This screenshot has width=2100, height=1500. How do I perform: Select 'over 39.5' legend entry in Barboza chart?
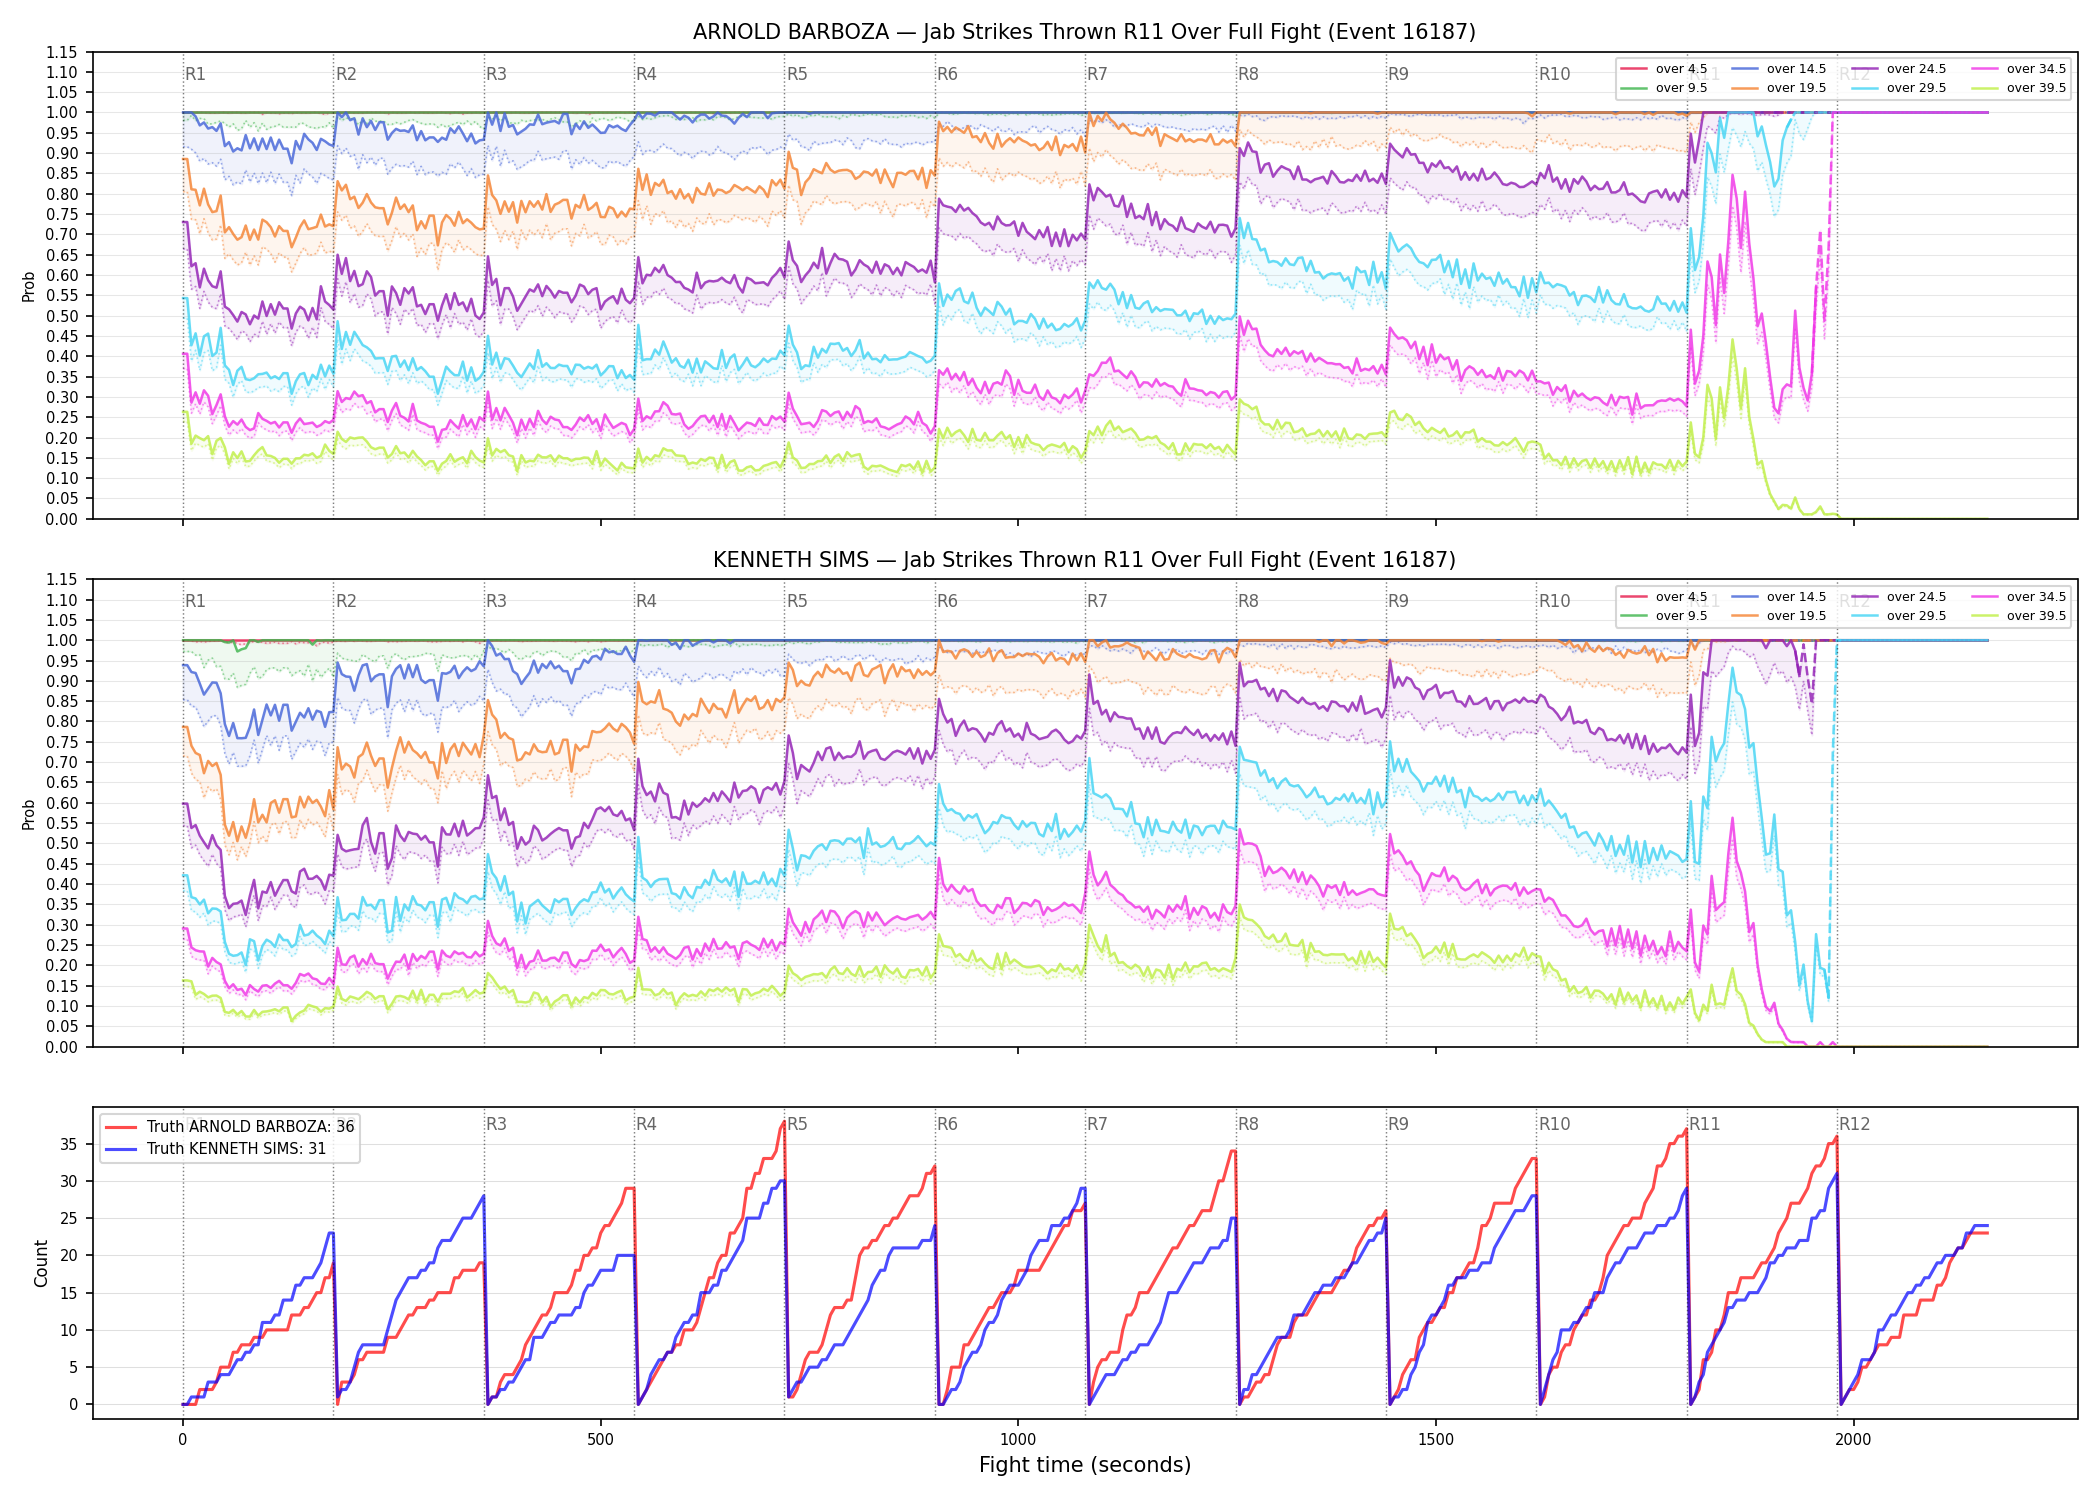2018,88
